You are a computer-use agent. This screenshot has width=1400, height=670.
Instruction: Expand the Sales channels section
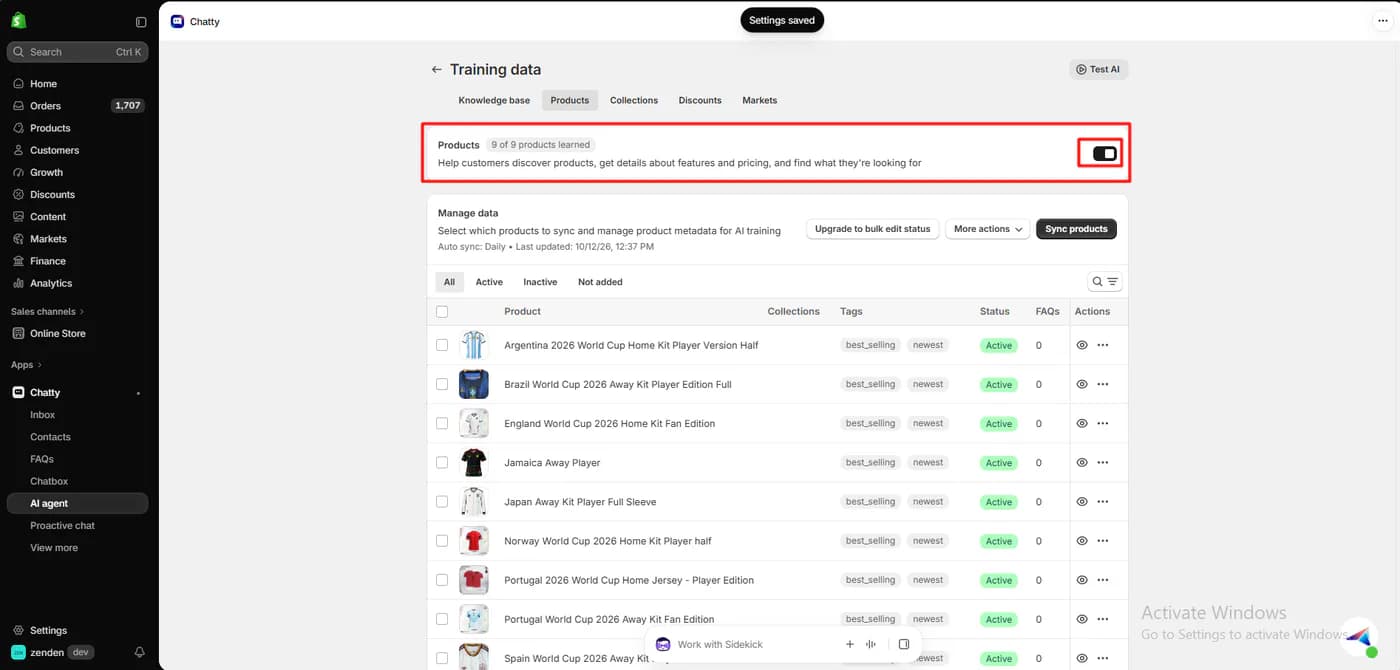click(47, 312)
